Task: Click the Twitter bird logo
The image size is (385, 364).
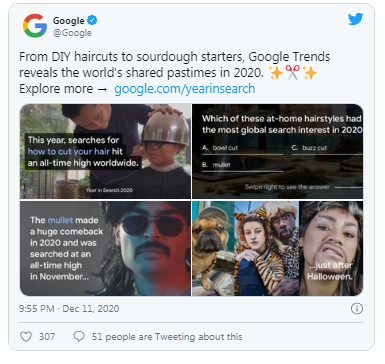Action: [355, 19]
